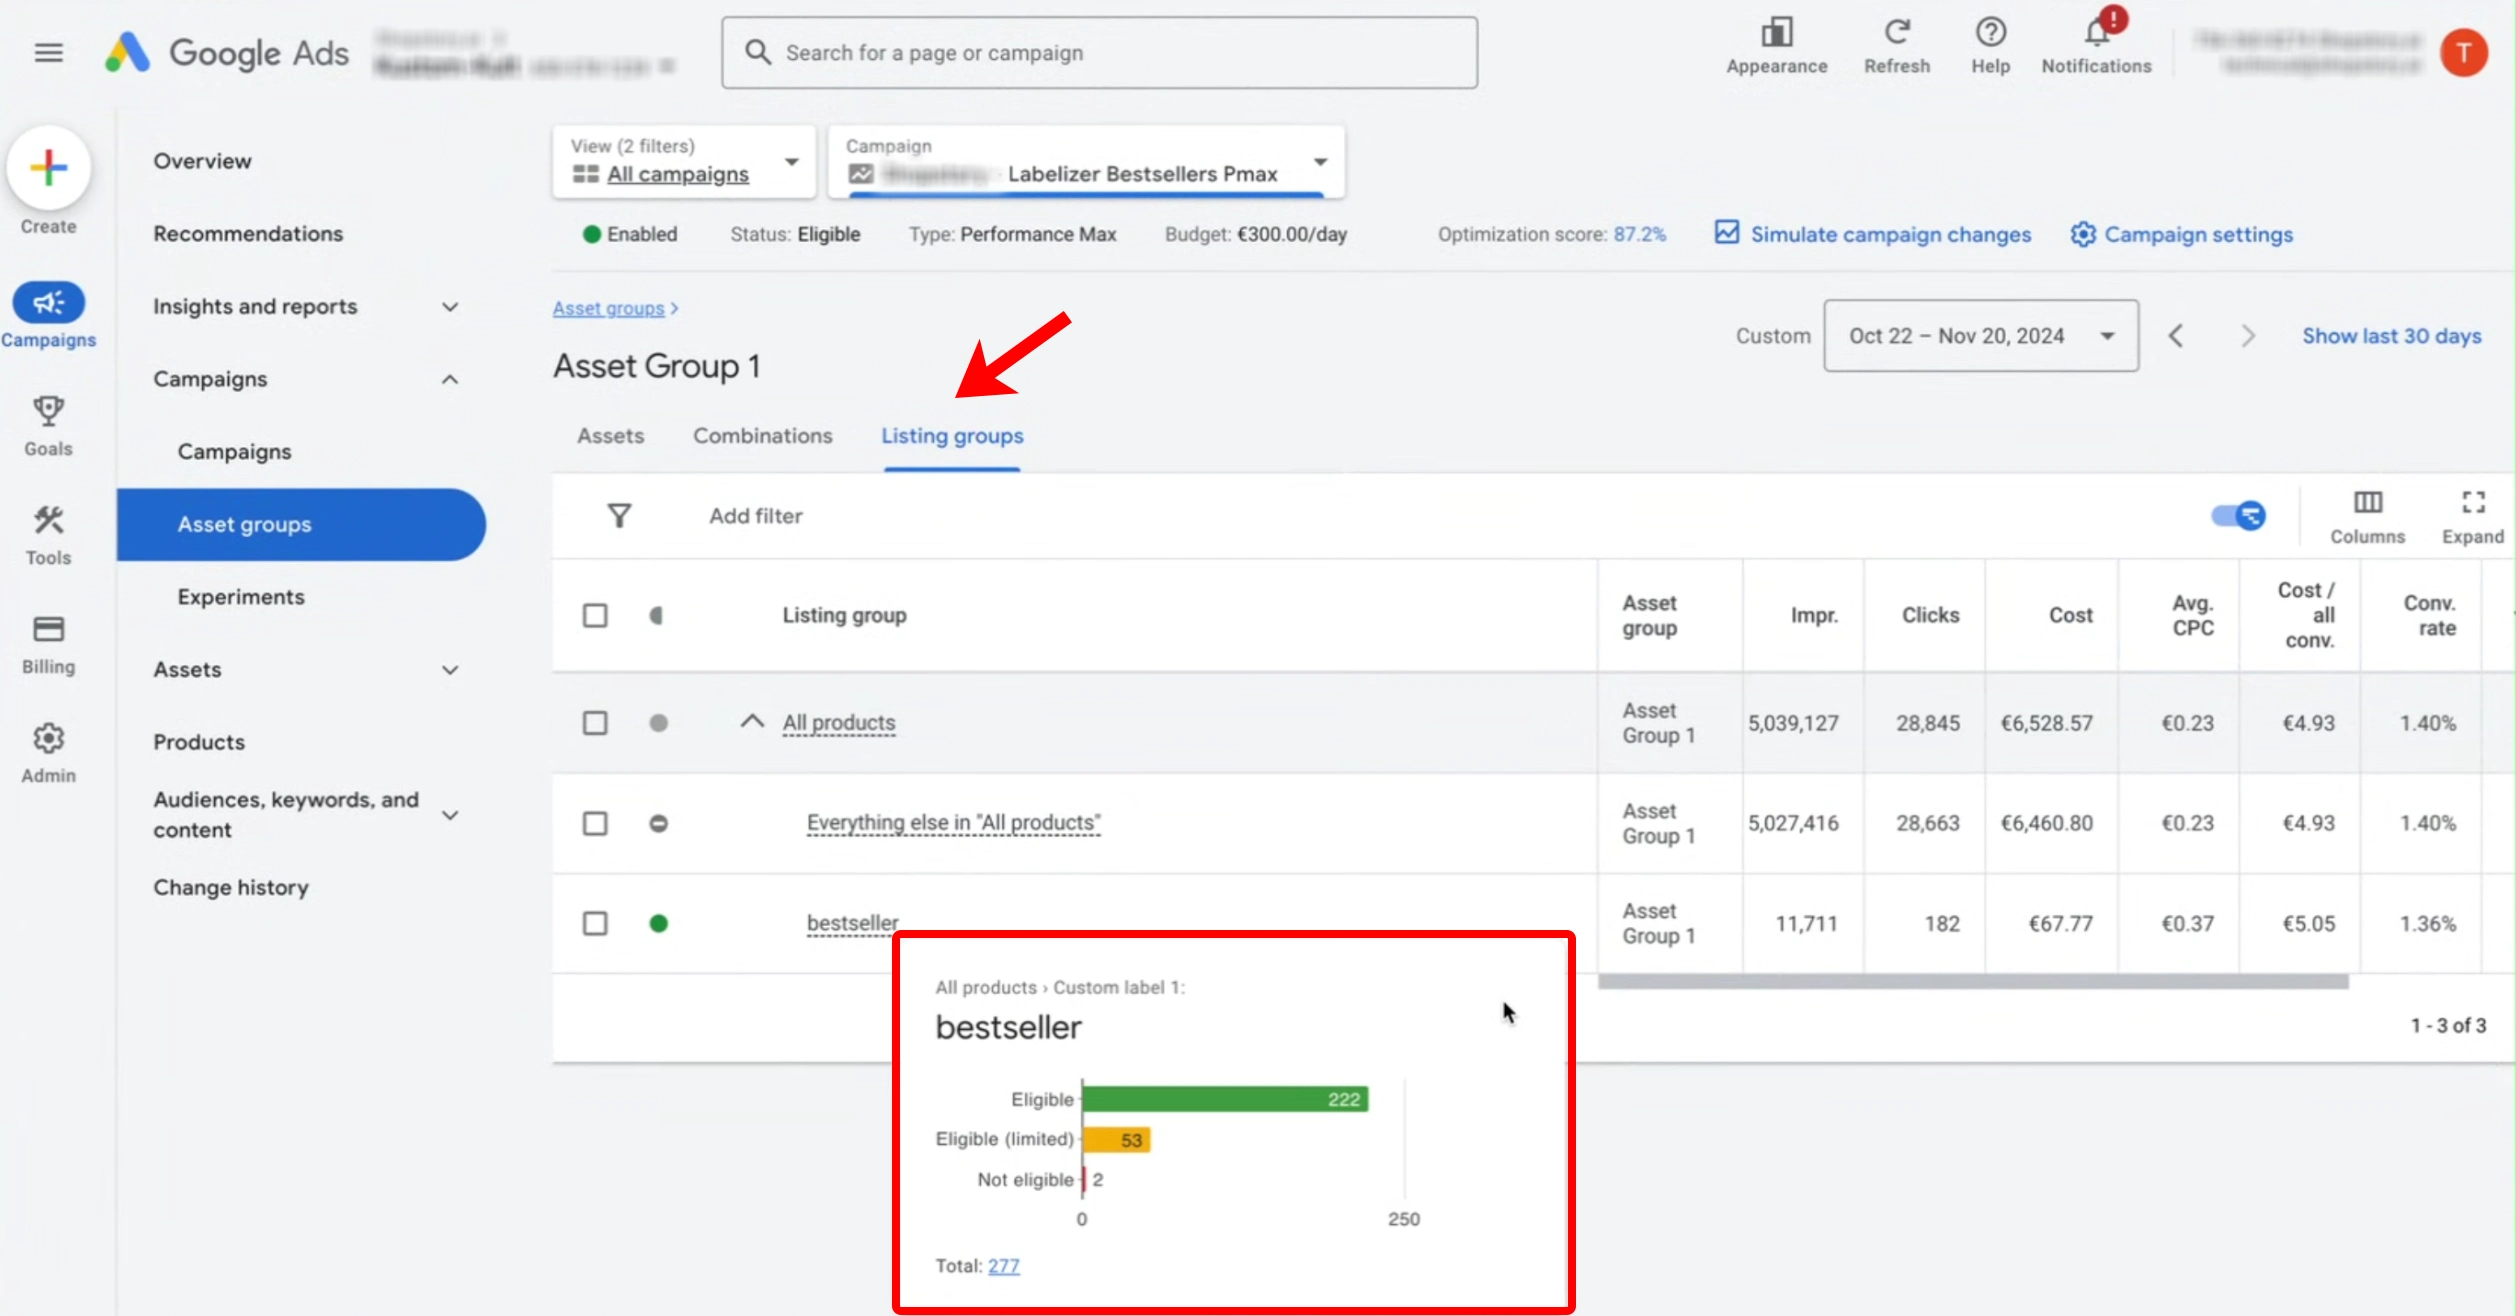Viewport: 2516px width, 1316px height.
Task: Click the status header half-circle icon
Action: click(656, 616)
